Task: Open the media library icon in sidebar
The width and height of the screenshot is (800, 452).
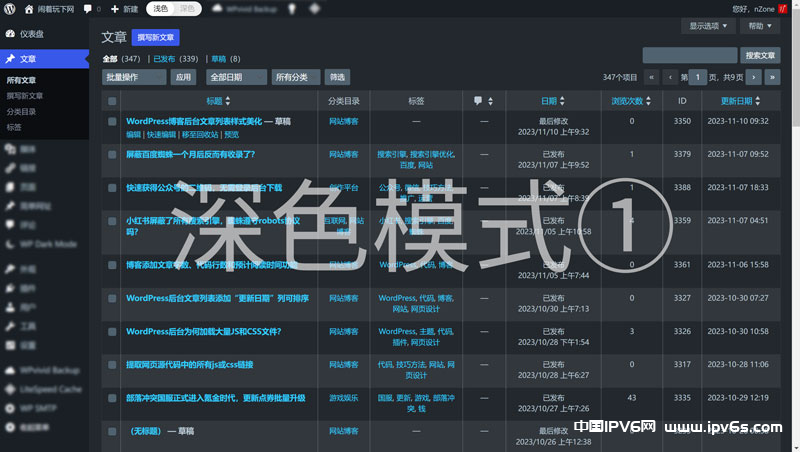Action: coord(10,149)
